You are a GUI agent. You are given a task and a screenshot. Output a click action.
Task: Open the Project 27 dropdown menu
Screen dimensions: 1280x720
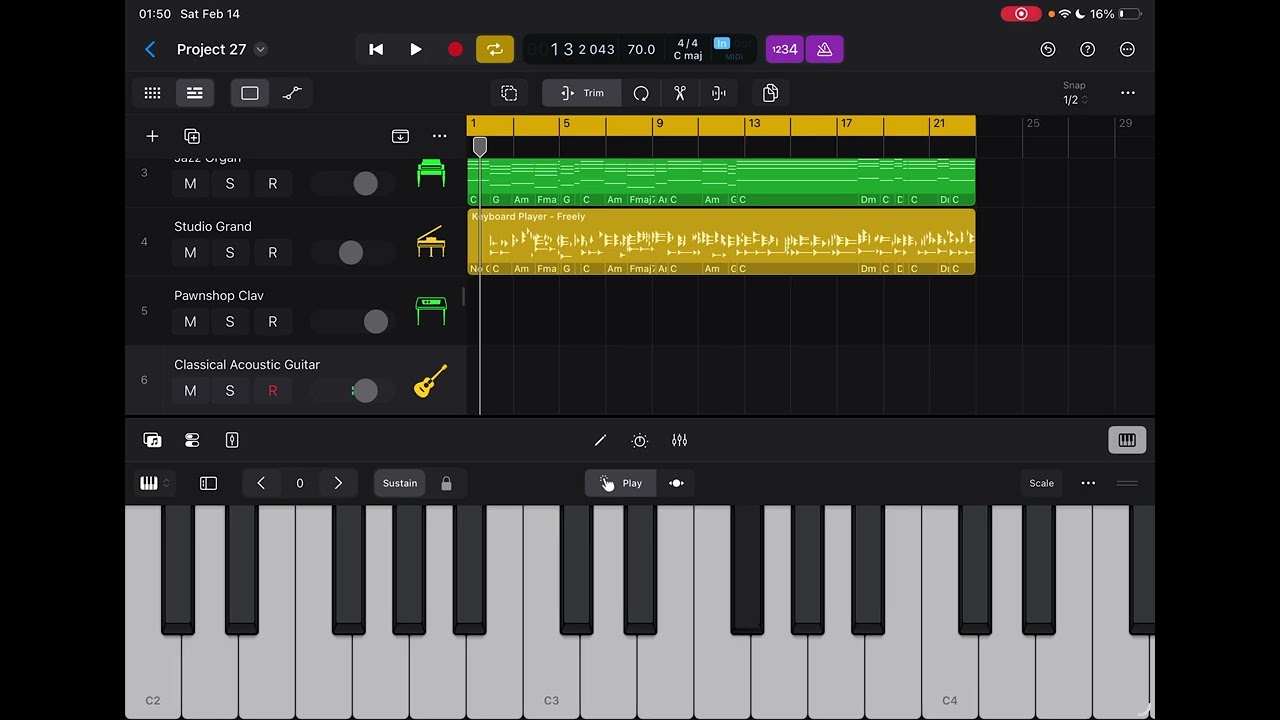click(260, 49)
